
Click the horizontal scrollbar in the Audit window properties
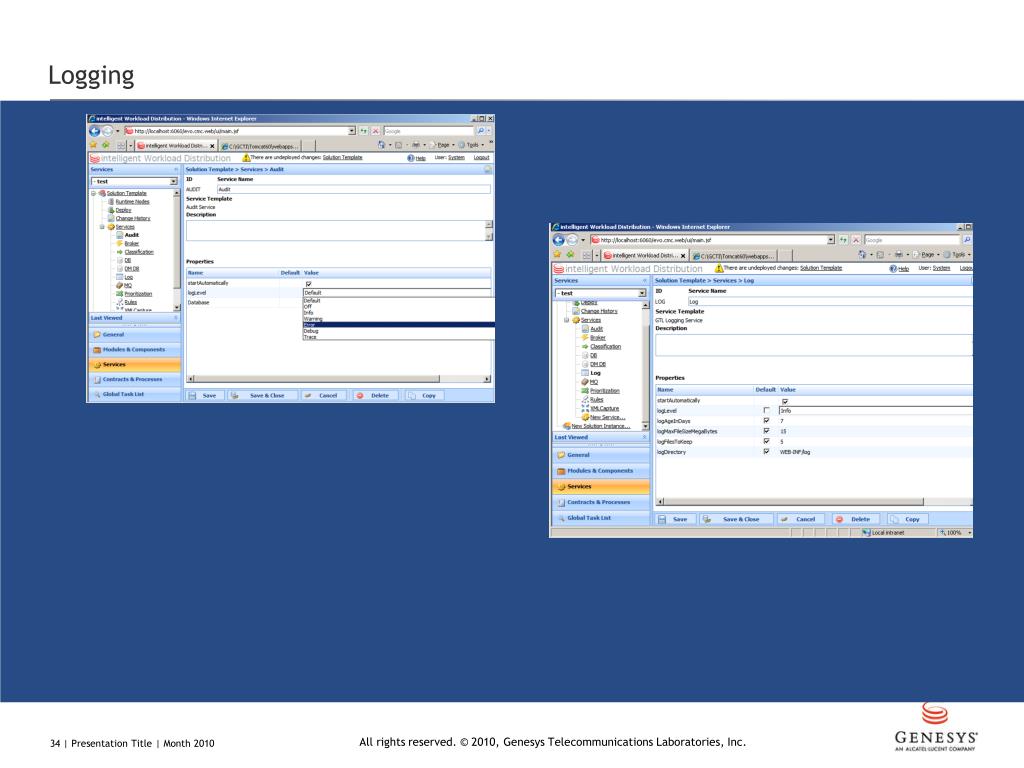click(339, 379)
